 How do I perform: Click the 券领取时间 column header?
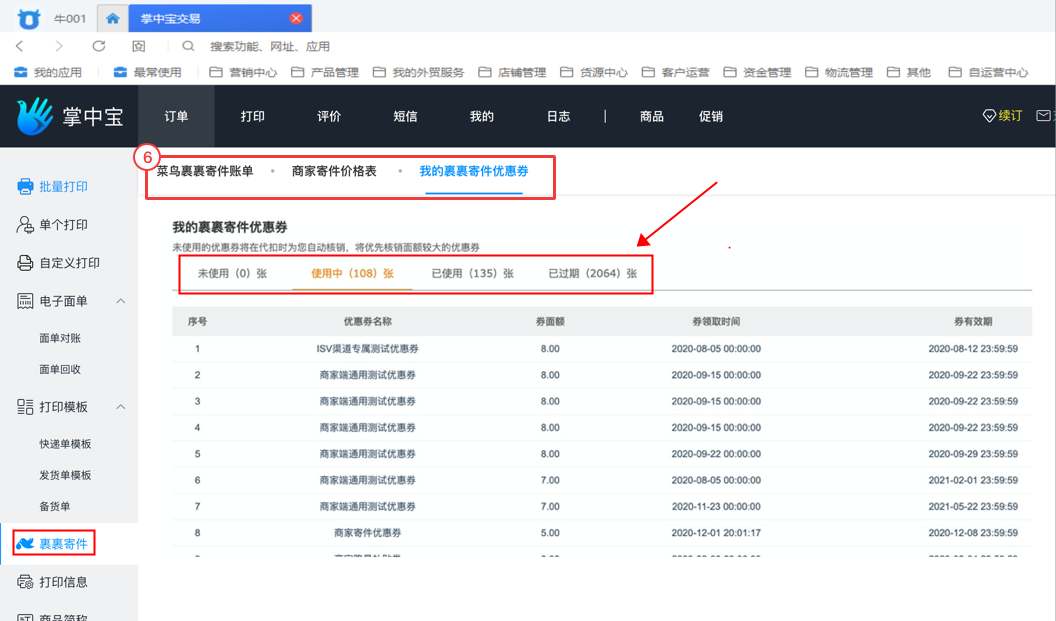[x=716, y=322]
